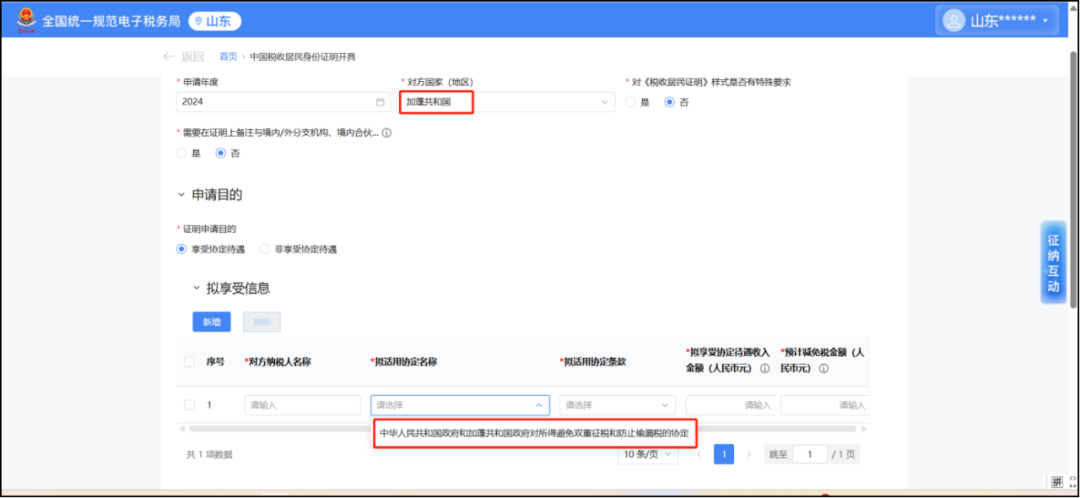
Task: Select 是 for 《税收居民证明》样式特殊要求
Action: pyautogui.click(x=630, y=102)
